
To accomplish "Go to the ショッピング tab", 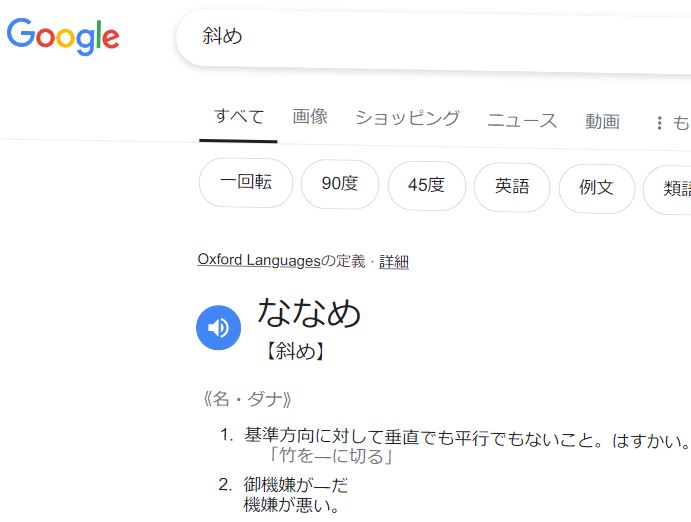I will point(407,118).
